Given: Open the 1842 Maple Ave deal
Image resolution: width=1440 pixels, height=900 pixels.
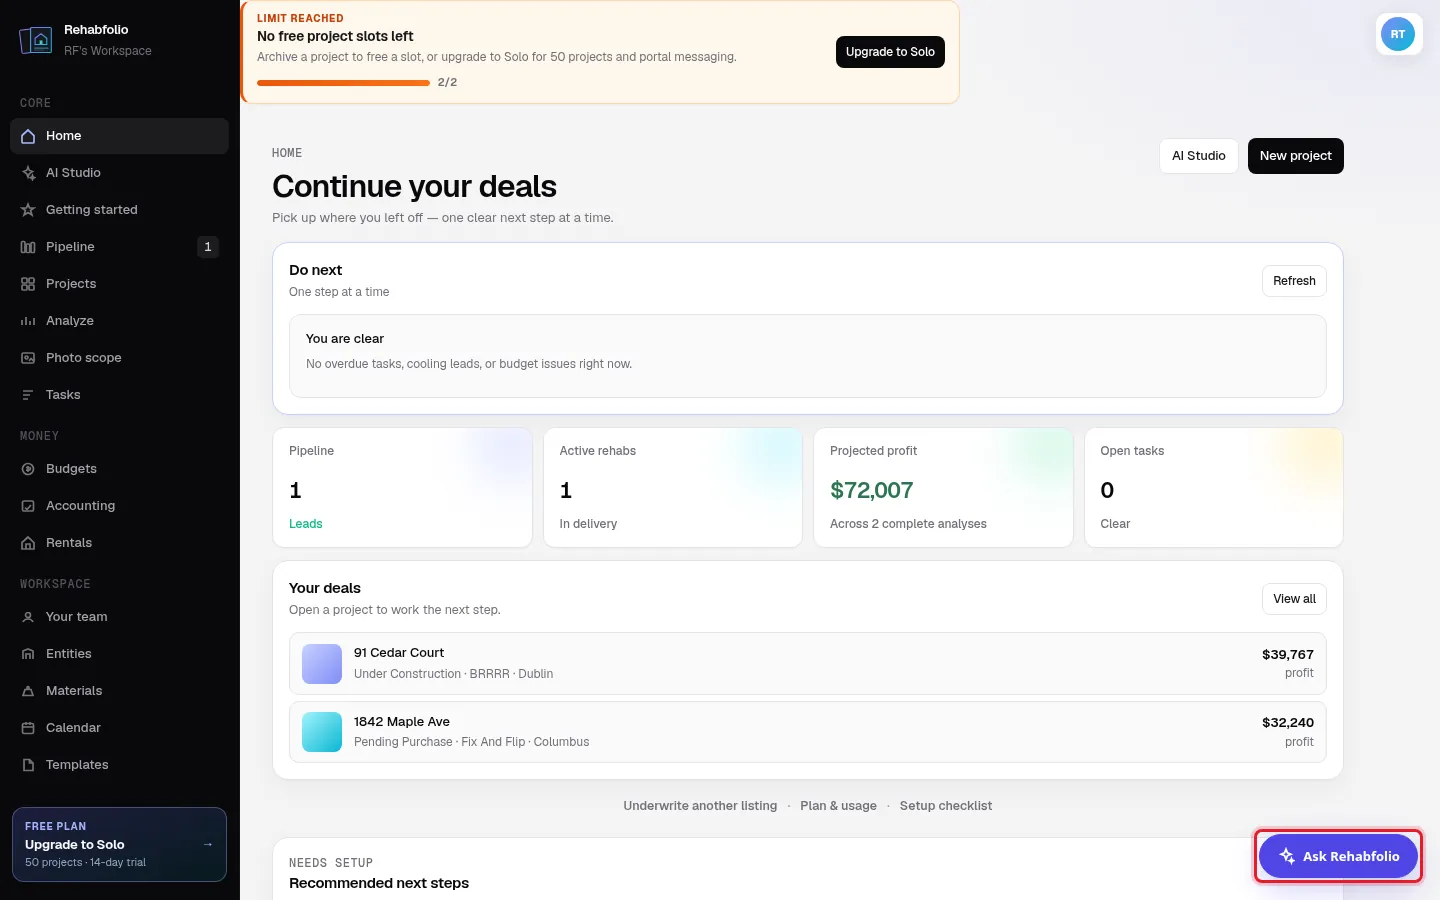Looking at the screenshot, I should pyautogui.click(x=807, y=732).
